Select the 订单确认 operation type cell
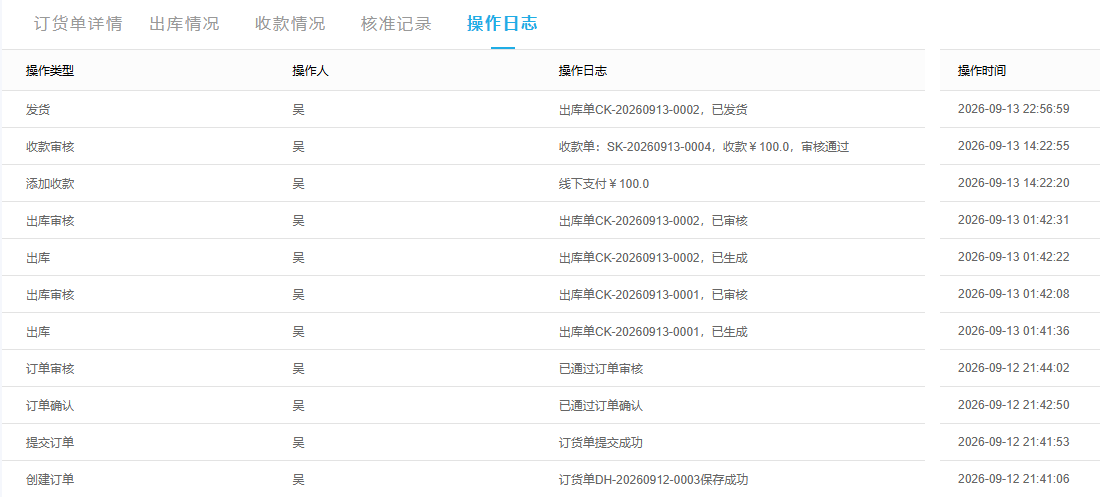This screenshot has height=497, width=1100. (x=50, y=406)
